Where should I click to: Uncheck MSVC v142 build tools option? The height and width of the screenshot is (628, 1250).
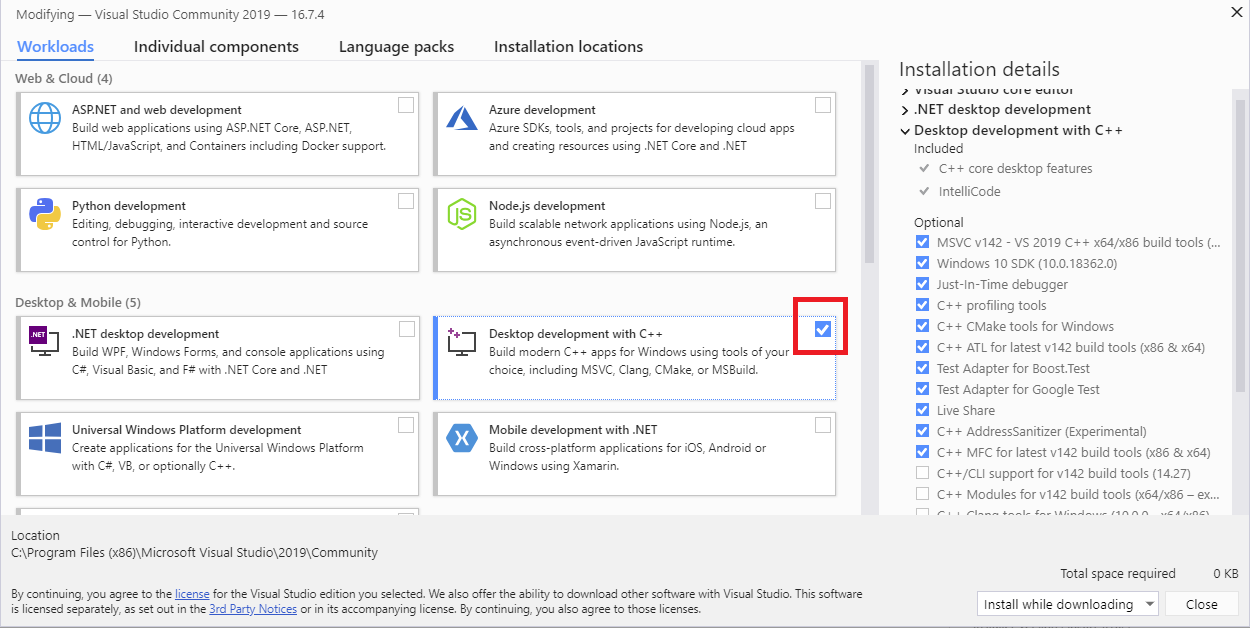[922, 242]
